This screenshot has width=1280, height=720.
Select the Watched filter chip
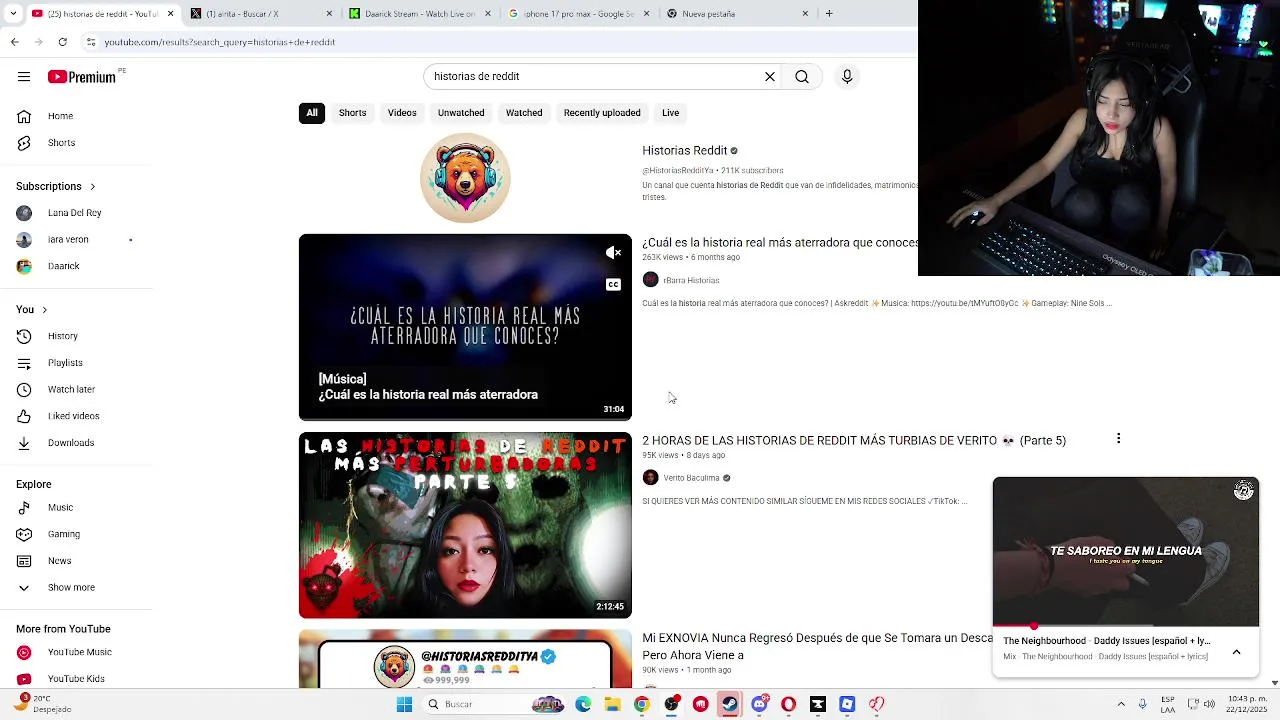(524, 113)
